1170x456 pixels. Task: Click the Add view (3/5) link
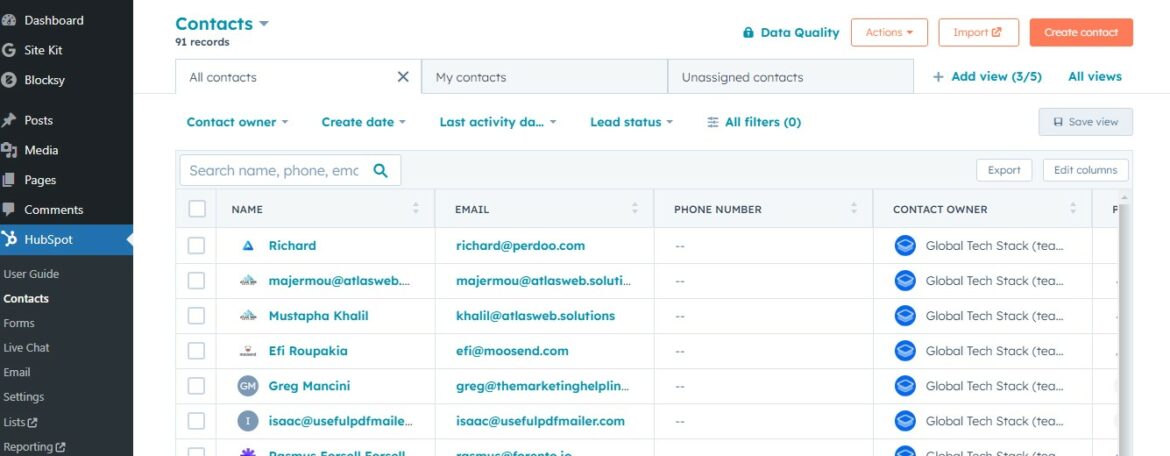pyautogui.click(x=987, y=77)
